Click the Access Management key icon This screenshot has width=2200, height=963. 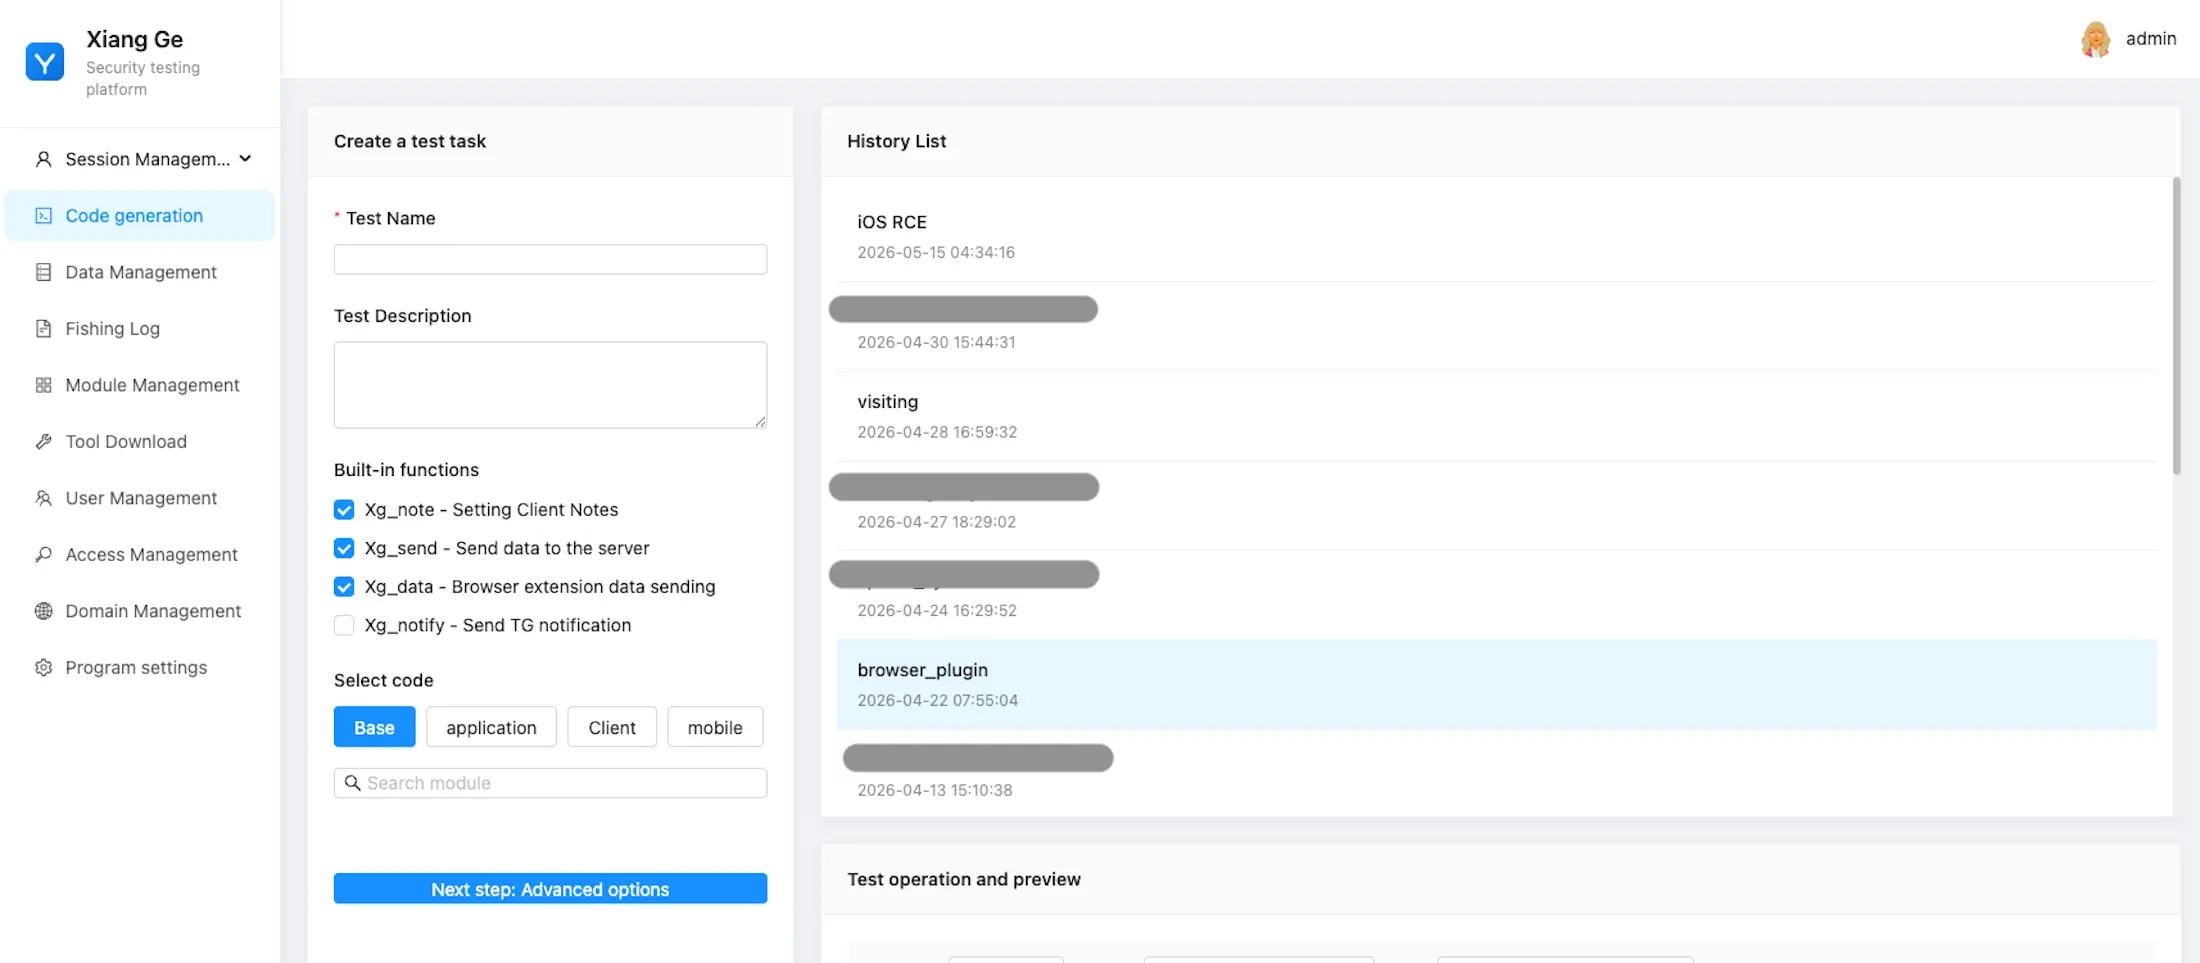click(x=43, y=554)
